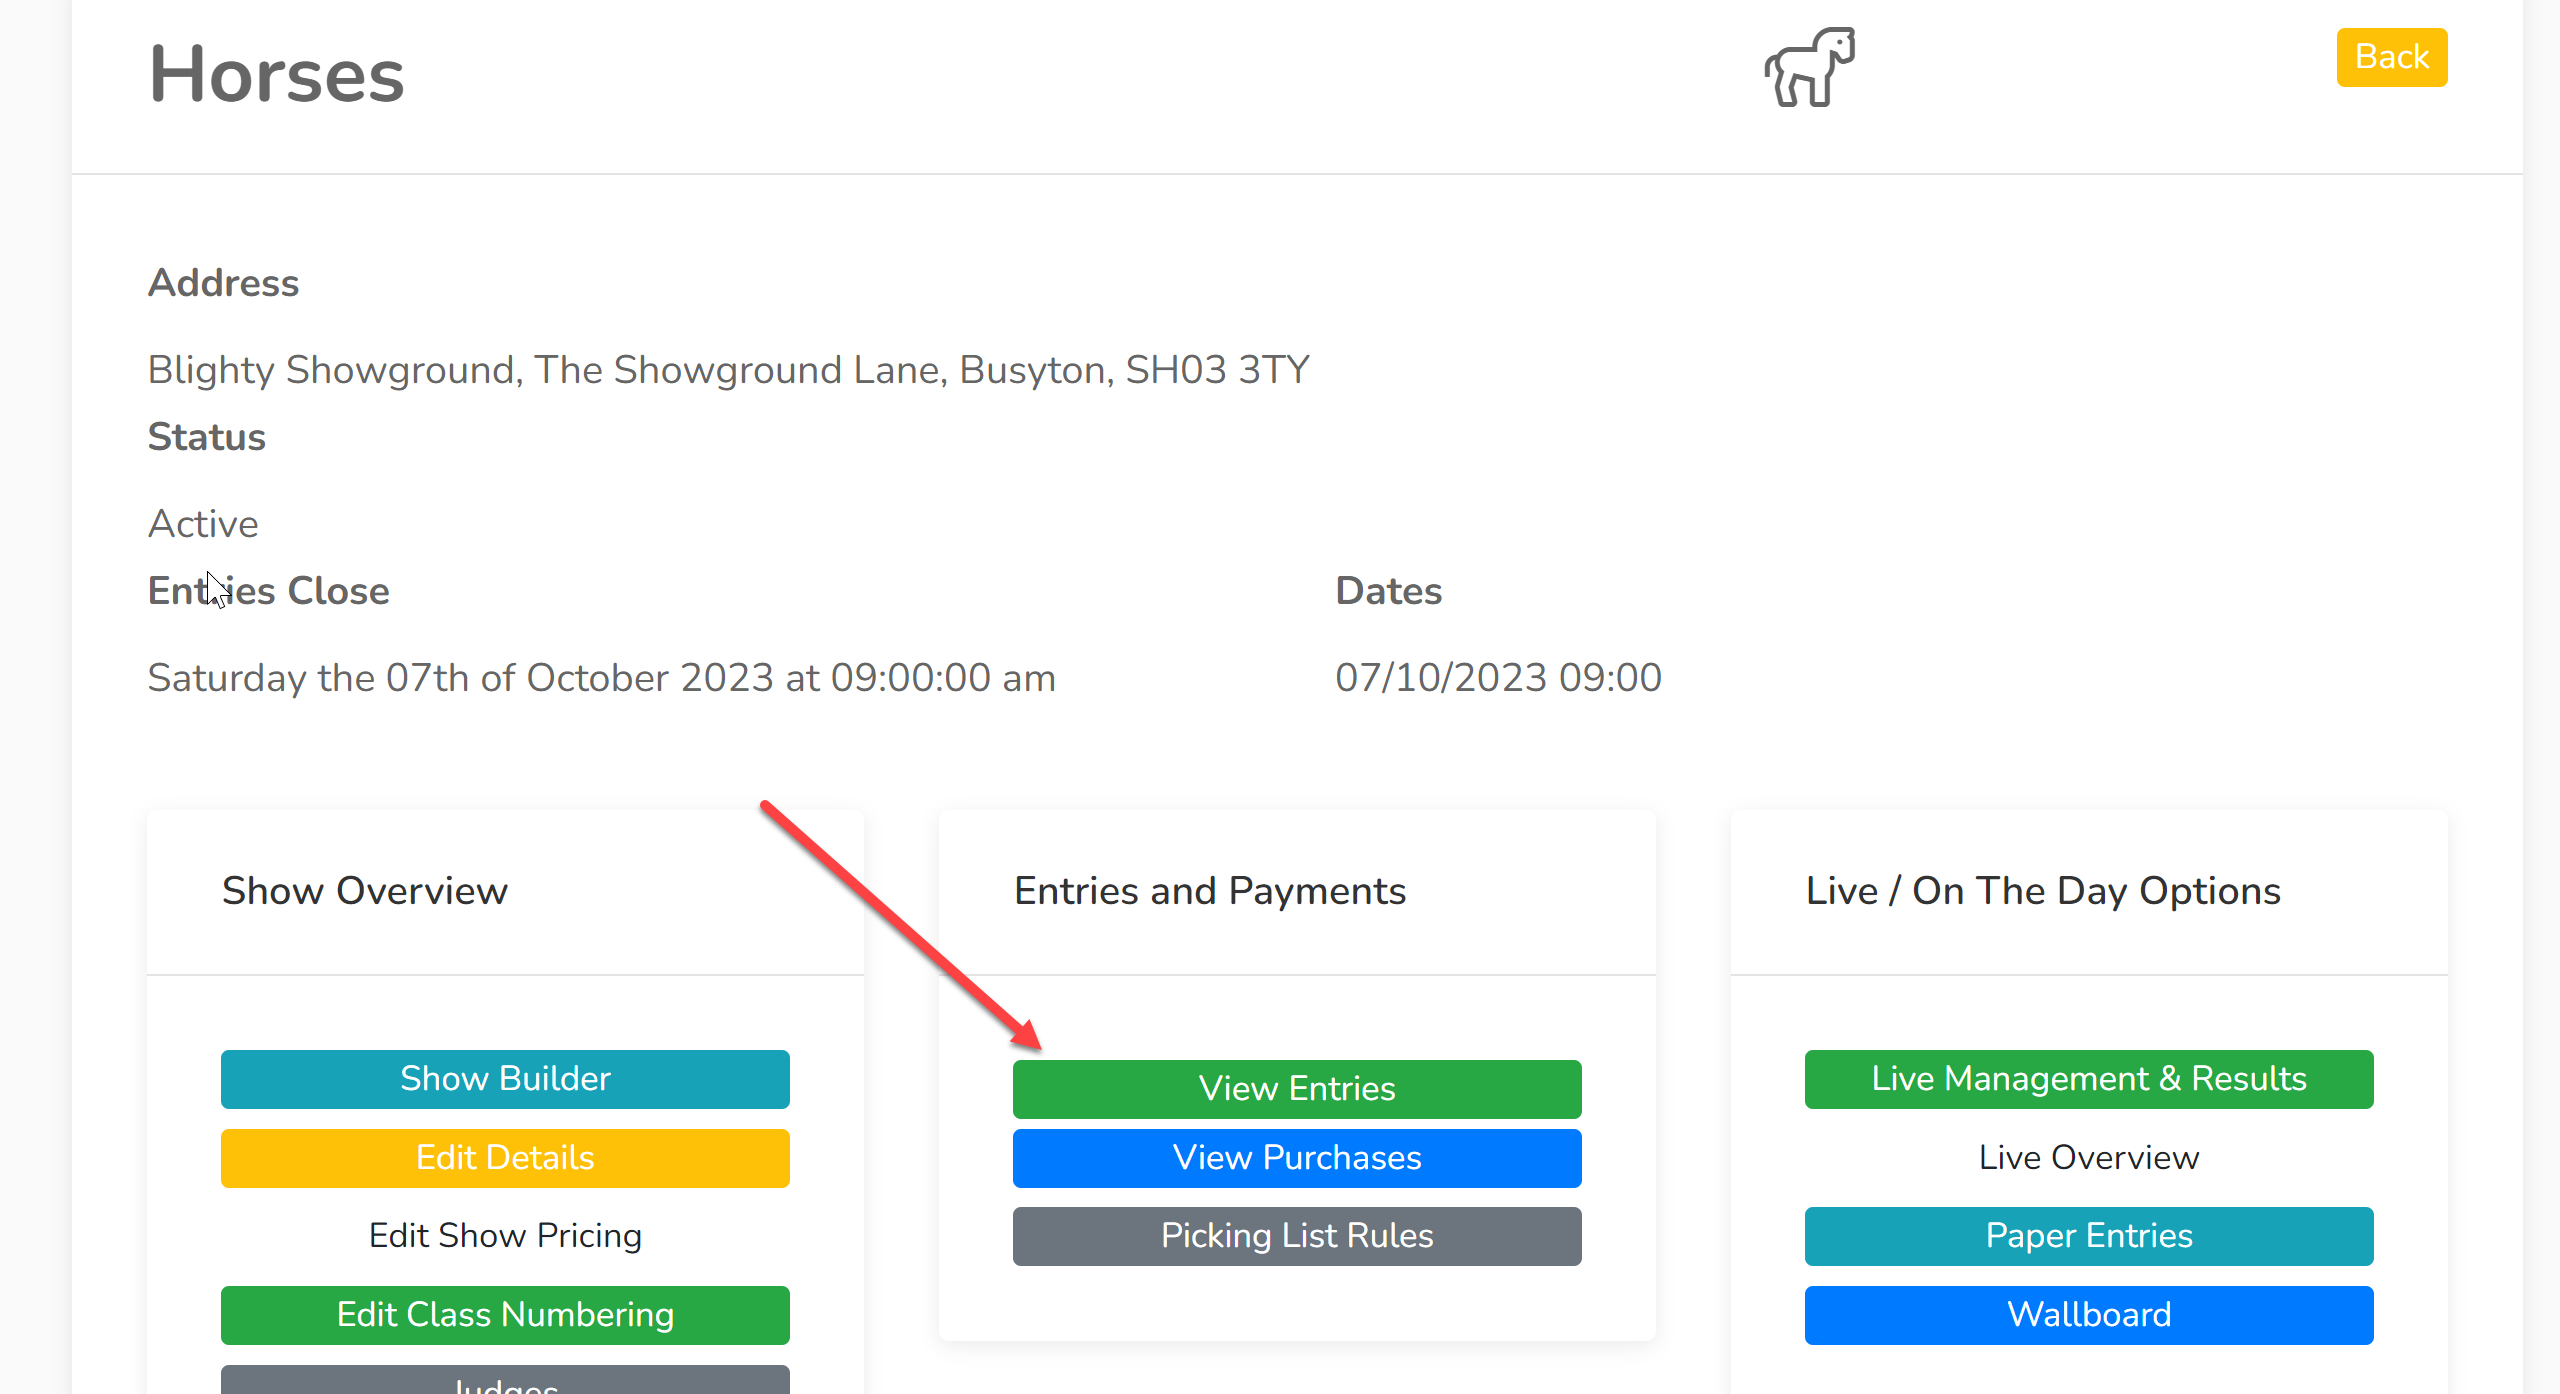Click the Entries Close label
Image resolution: width=2560 pixels, height=1394 pixels.
268,591
